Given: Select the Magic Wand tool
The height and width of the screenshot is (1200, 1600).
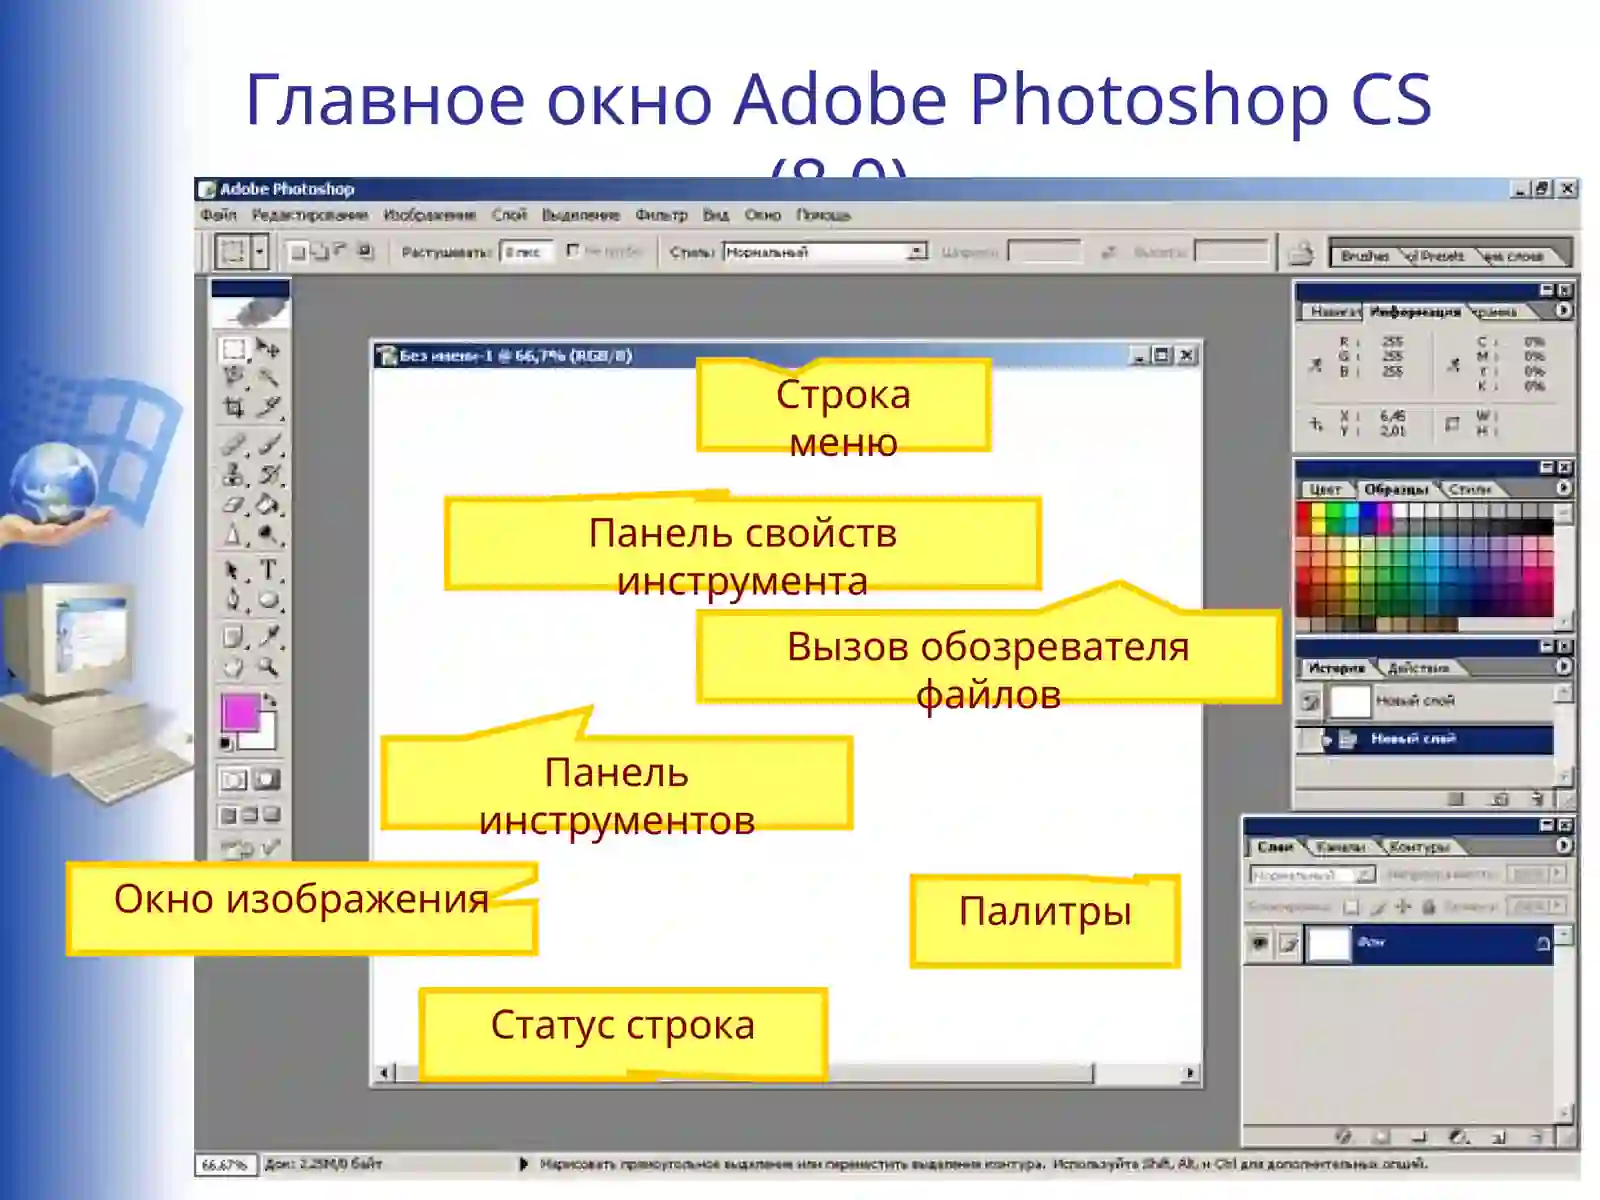Looking at the screenshot, I should pyautogui.click(x=268, y=378).
